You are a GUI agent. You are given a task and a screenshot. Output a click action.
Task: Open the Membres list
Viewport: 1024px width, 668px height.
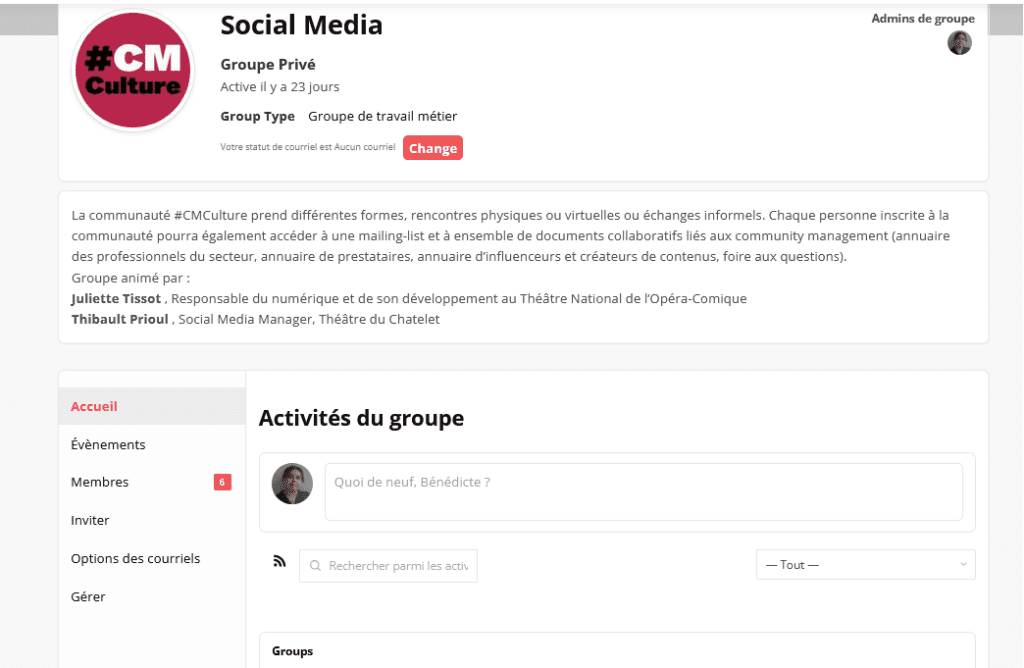[x=100, y=482]
